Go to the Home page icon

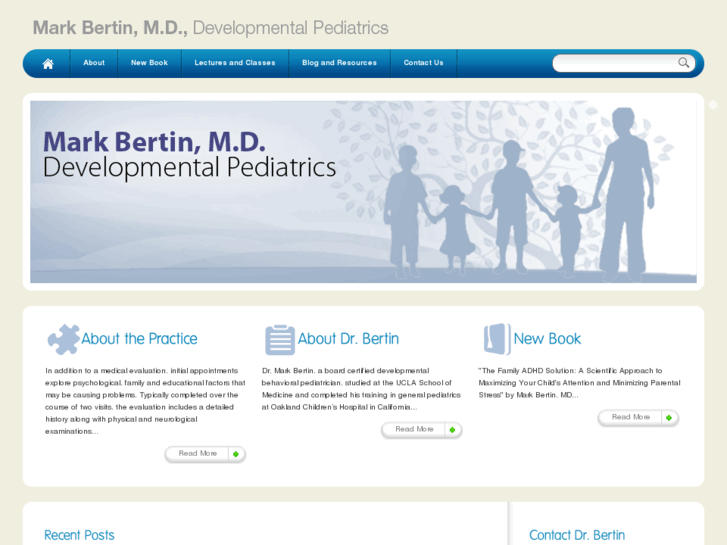(48, 63)
